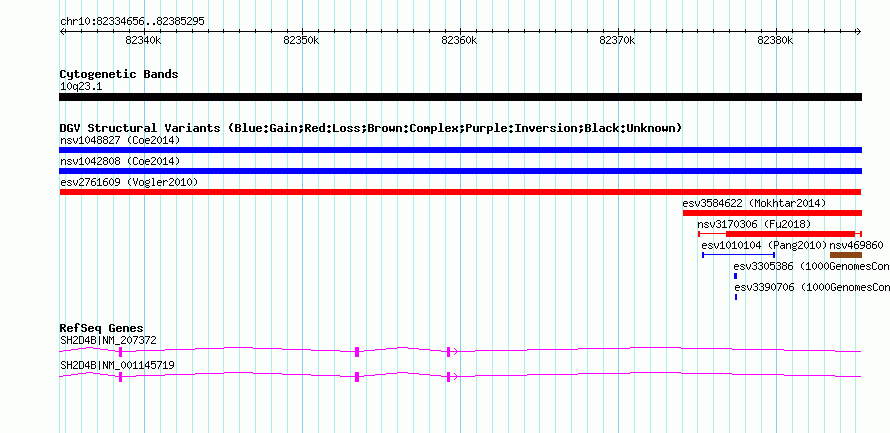This screenshot has height=433, width=890.
Task: Click the black 10q23.1 cytogenetic band bar
Action: click(460, 97)
